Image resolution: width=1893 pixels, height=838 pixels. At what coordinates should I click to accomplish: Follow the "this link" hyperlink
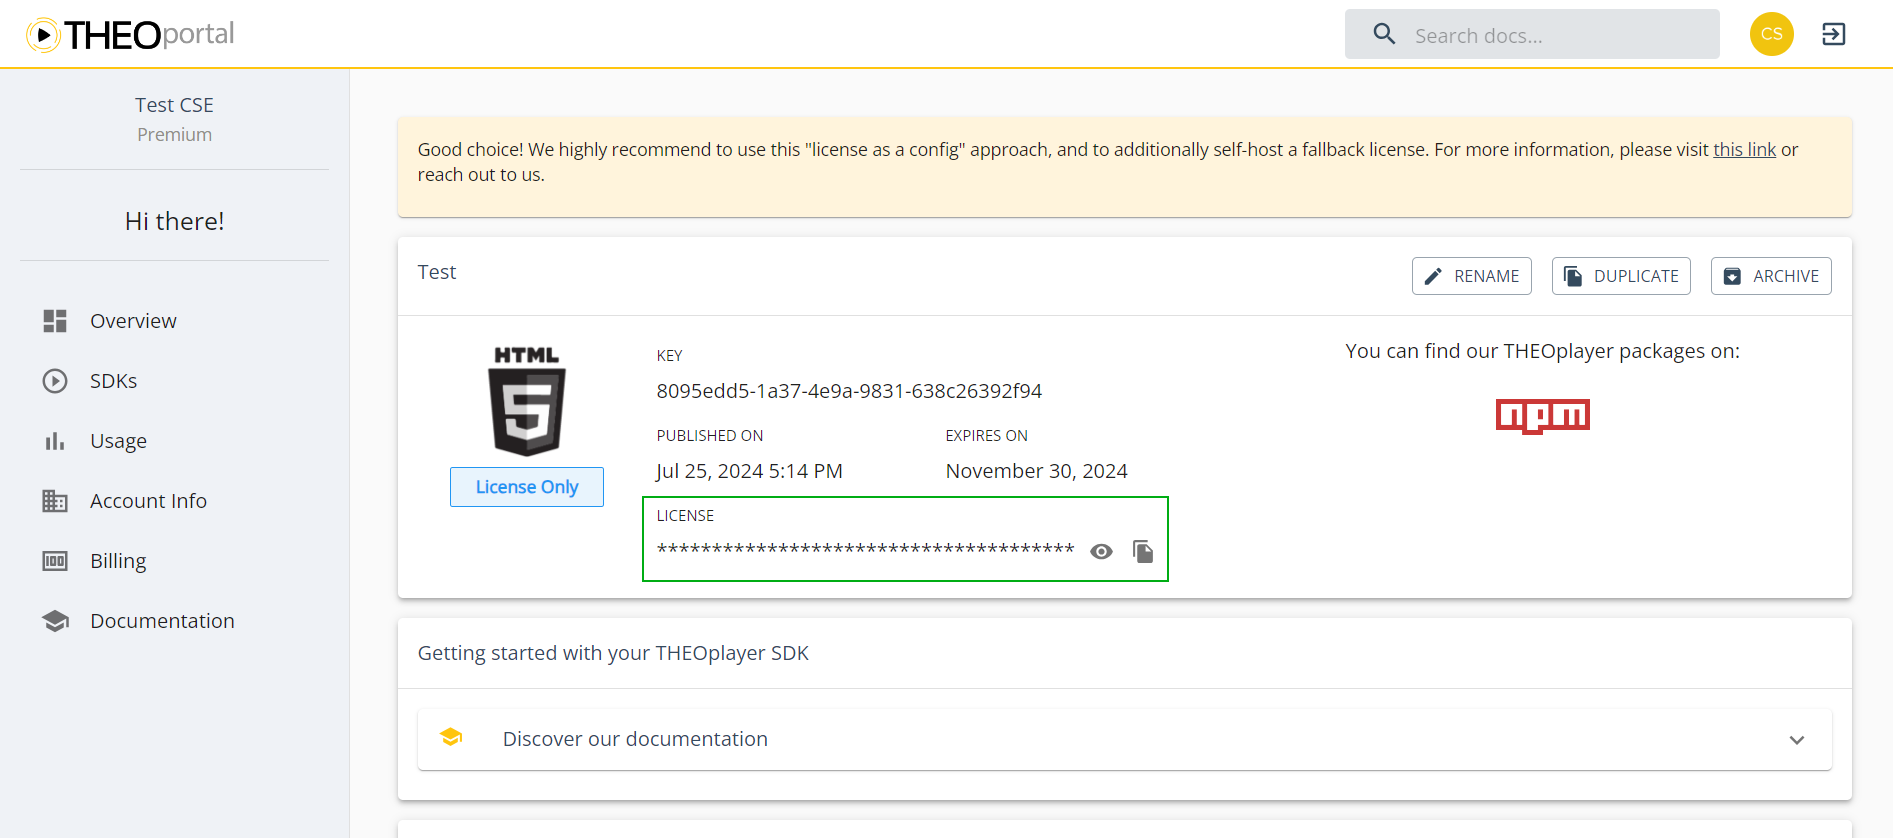click(1744, 150)
